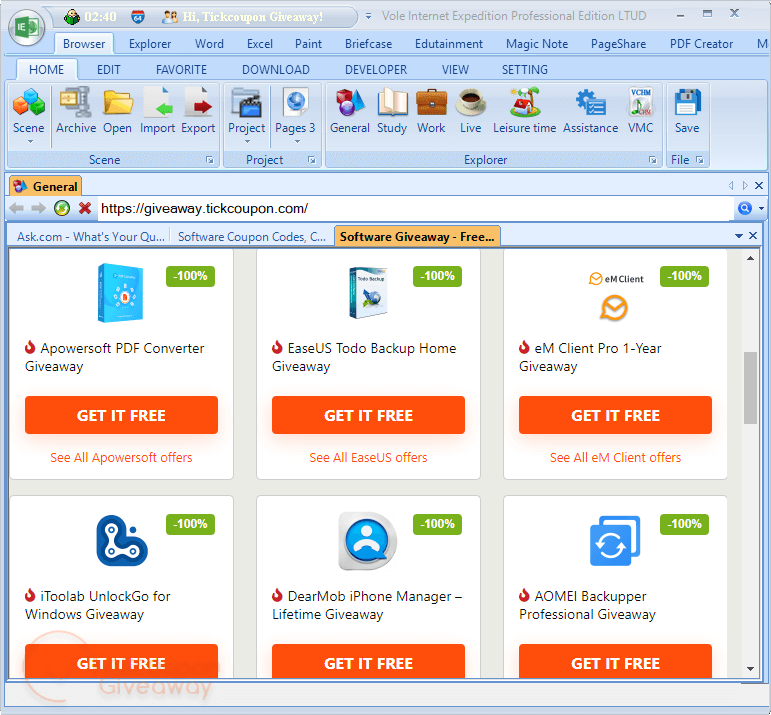Save with the floppy disk icon
Viewport: 771px width, 715px height.
tap(687, 102)
